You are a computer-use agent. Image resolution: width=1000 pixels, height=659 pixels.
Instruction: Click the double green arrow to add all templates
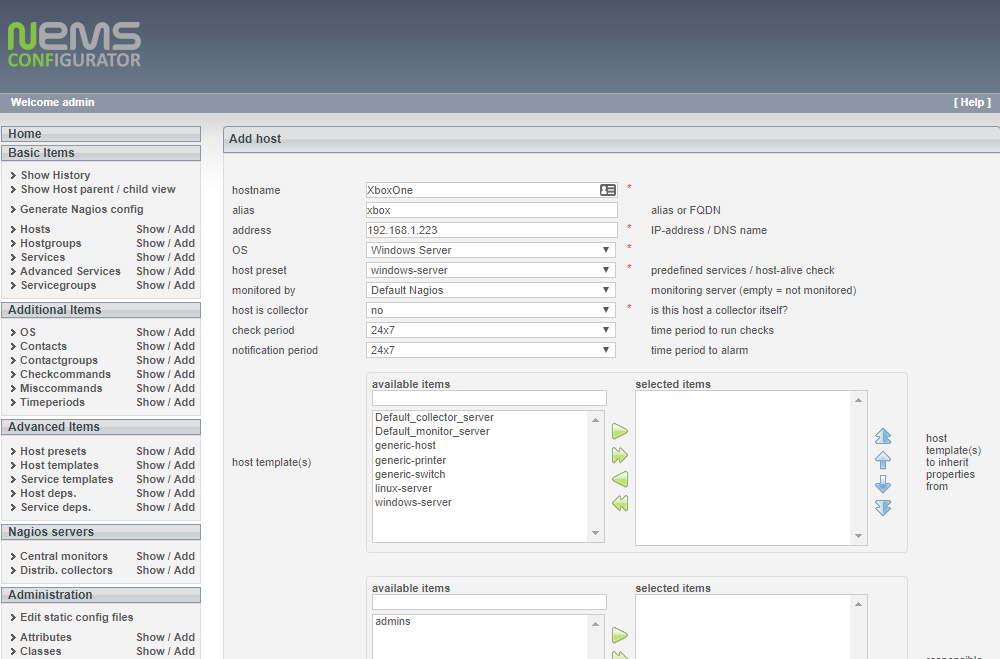coord(619,456)
